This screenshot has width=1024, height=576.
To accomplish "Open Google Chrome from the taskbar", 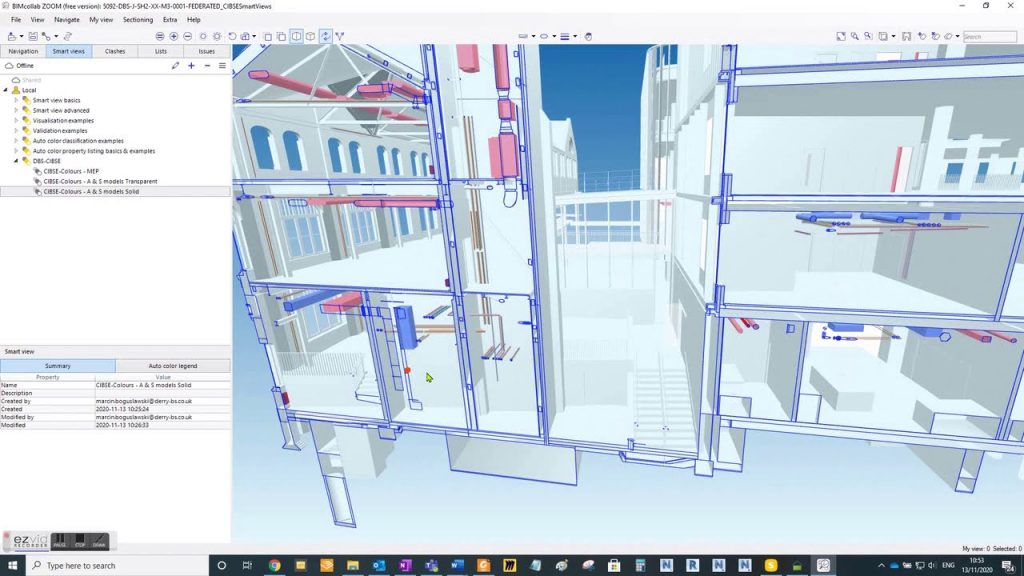I will click(274, 565).
